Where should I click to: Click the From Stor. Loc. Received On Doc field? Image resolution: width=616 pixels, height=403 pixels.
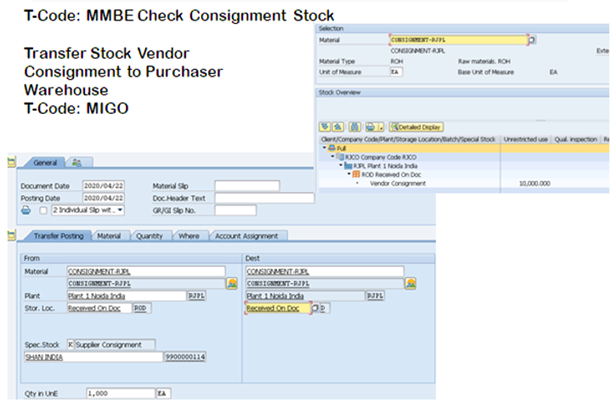pos(99,308)
